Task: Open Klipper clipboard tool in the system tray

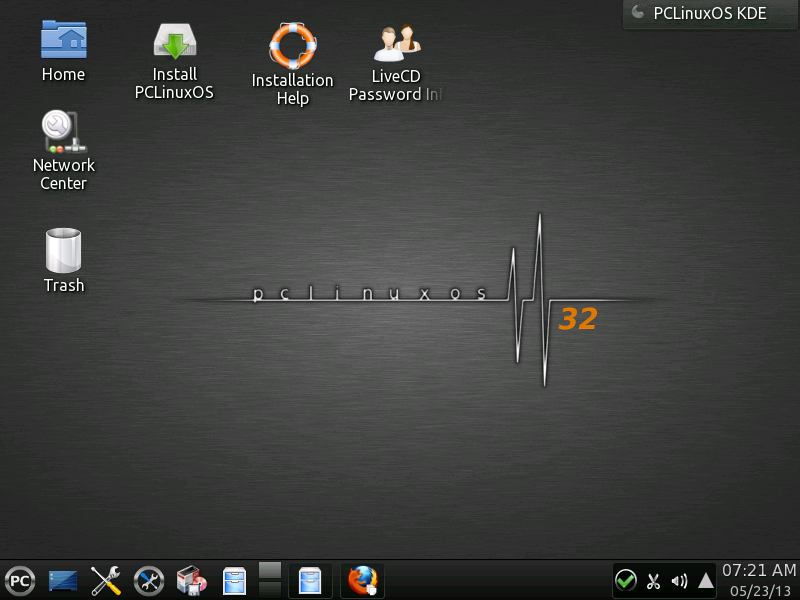Action: pos(653,580)
